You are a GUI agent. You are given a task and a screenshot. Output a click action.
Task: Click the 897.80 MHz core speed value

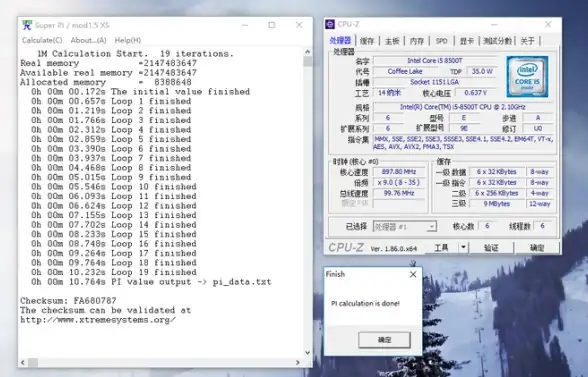coord(399,172)
